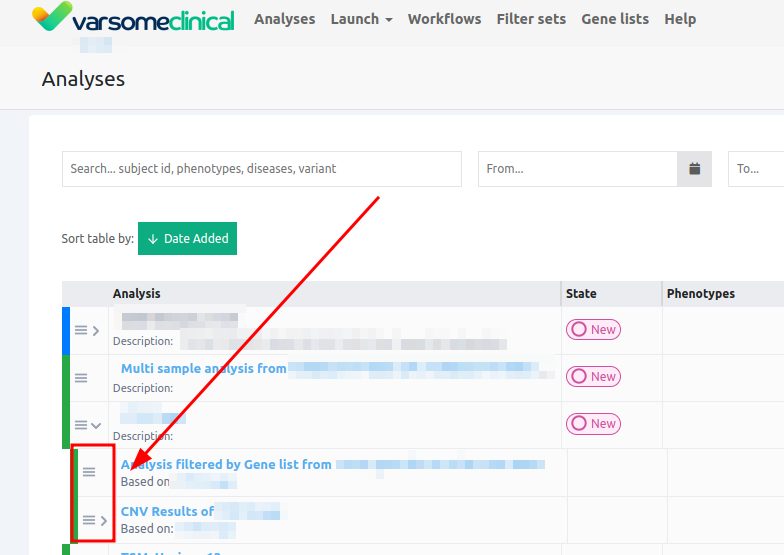
Task: Click the VarSome Clinical logo
Action: [x=133, y=19]
